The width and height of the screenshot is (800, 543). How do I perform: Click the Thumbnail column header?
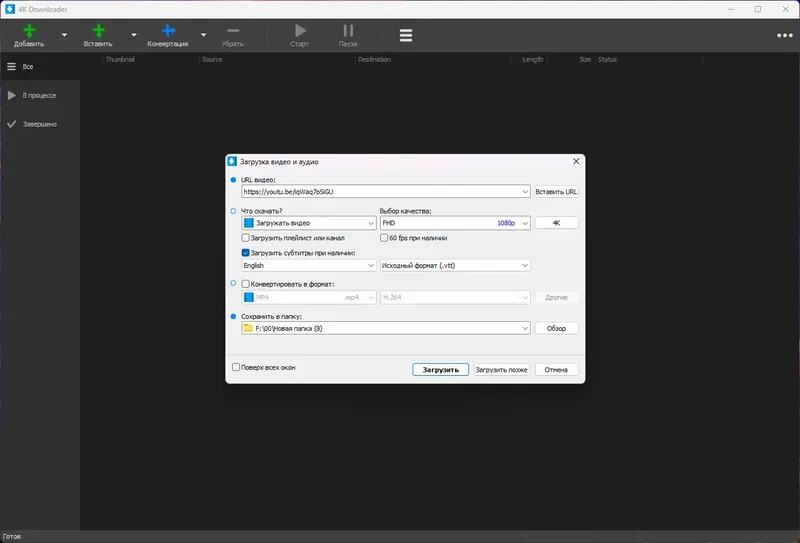120,60
